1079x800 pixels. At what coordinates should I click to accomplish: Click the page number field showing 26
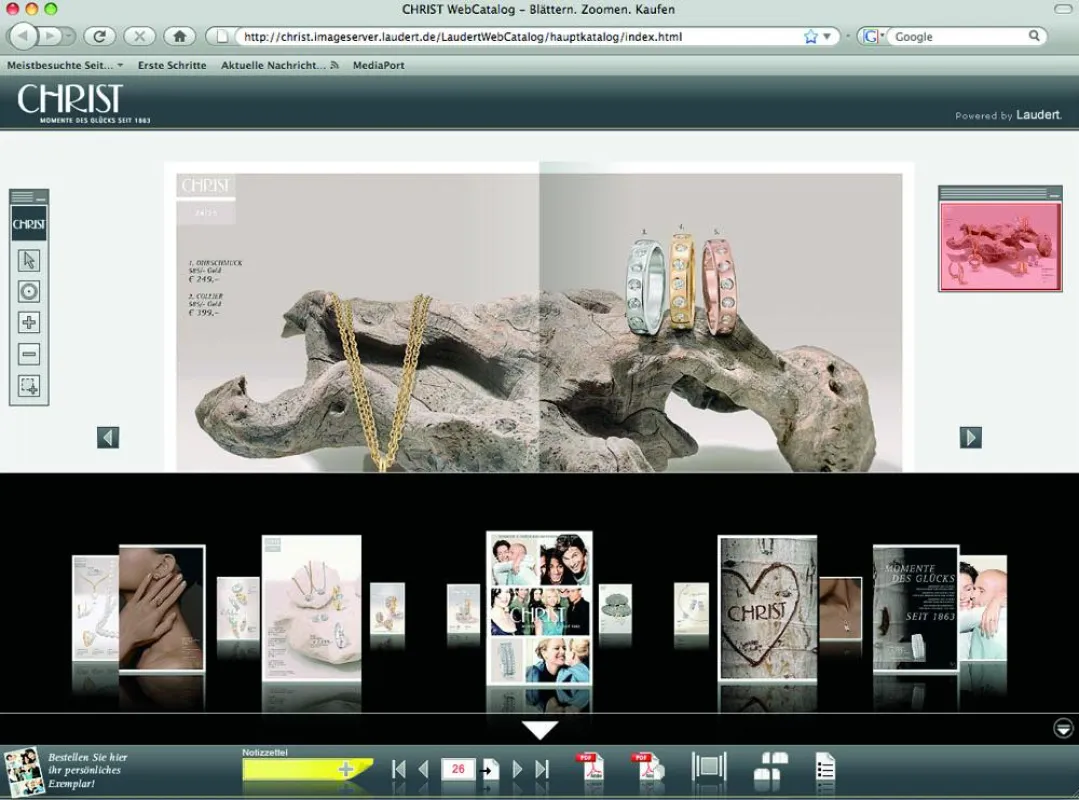coord(458,769)
